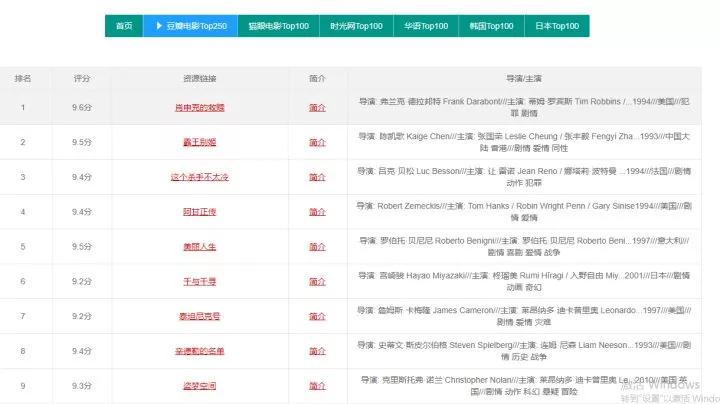Select the 豆瓣电影Top250 tab
The height and width of the screenshot is (404, 720).
click(191, 26)
